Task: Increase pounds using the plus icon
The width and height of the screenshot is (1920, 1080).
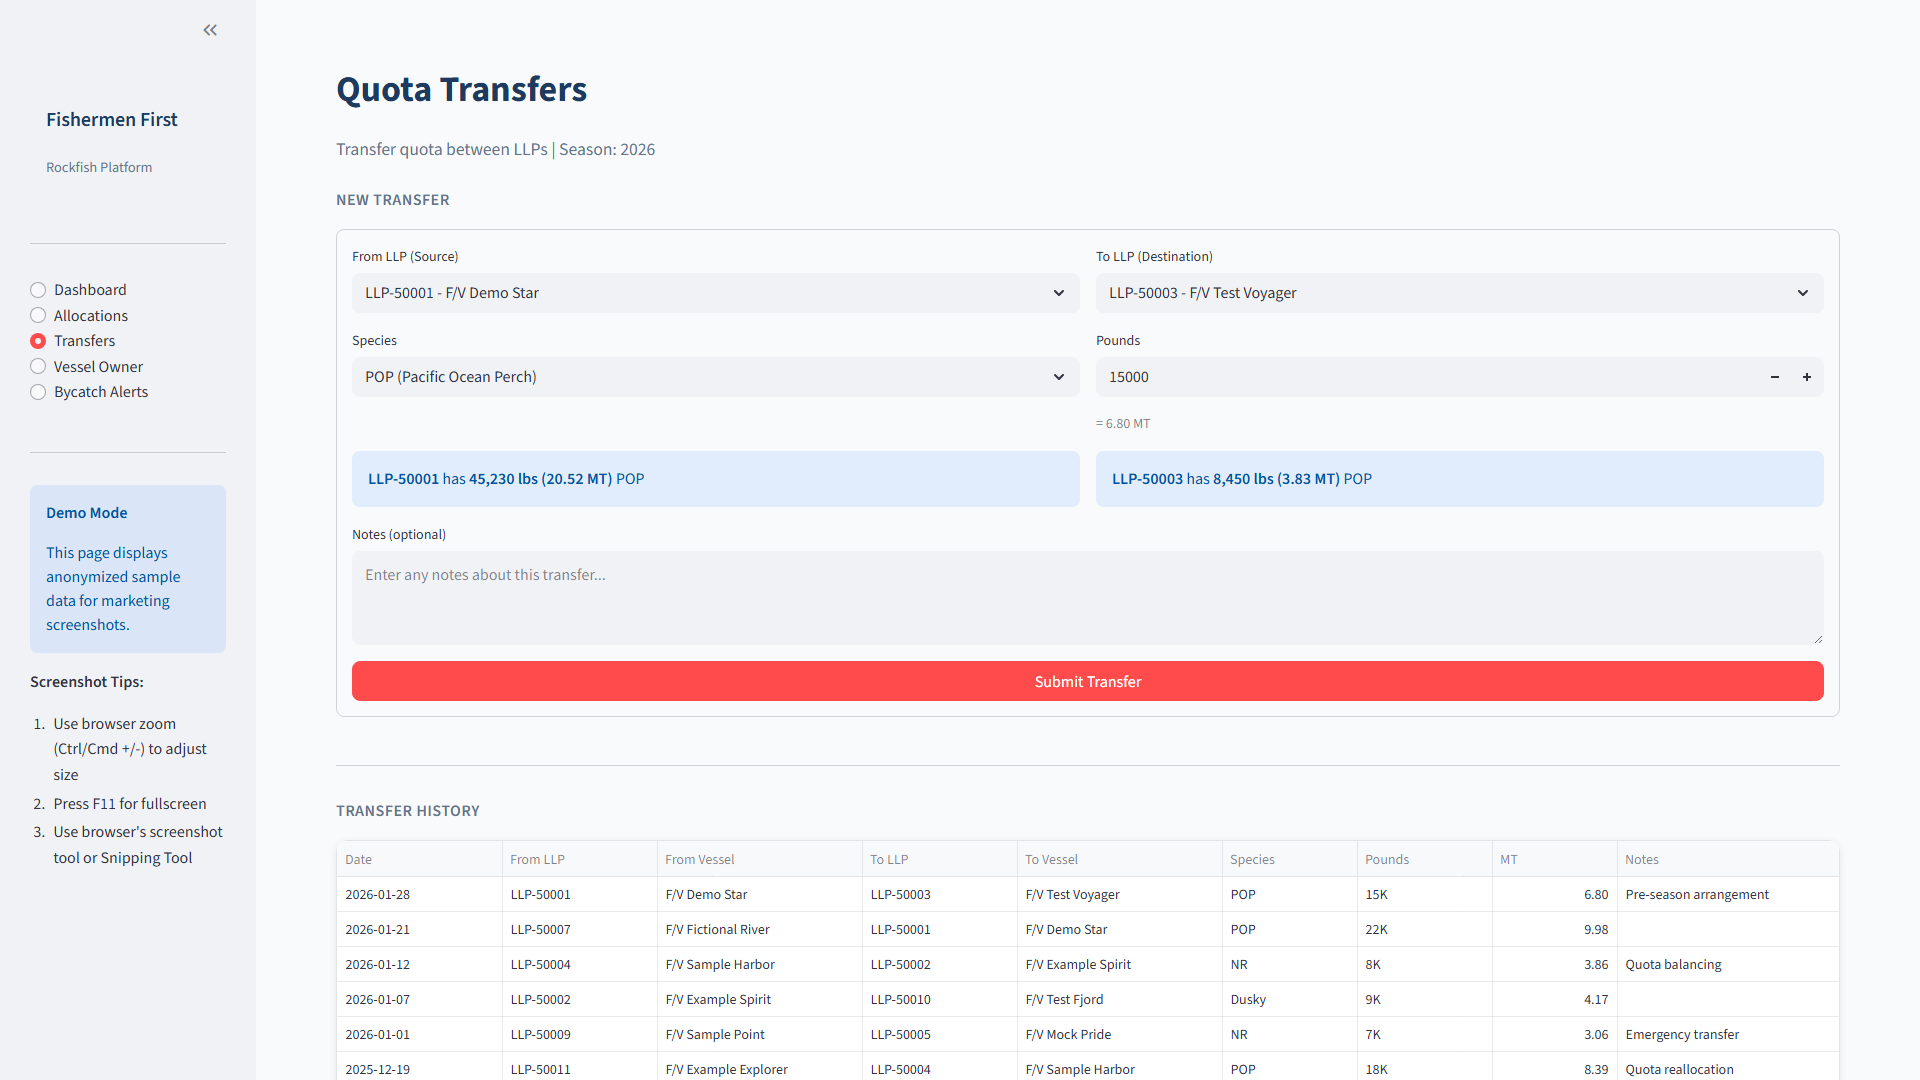Action: pos(1807,377)
